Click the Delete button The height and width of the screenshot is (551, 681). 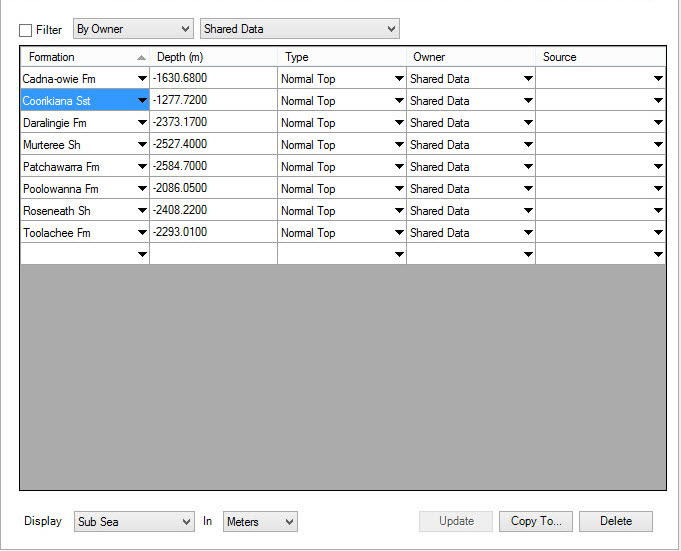[616, 521]
